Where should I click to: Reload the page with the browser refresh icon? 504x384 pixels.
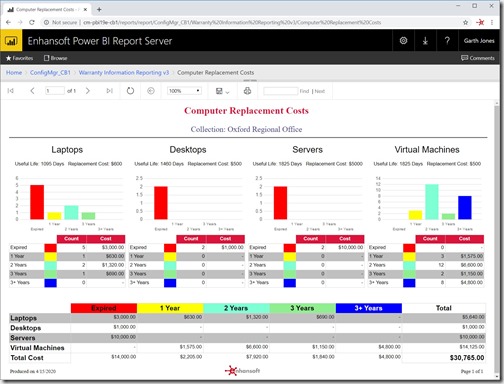coord(32,22)
